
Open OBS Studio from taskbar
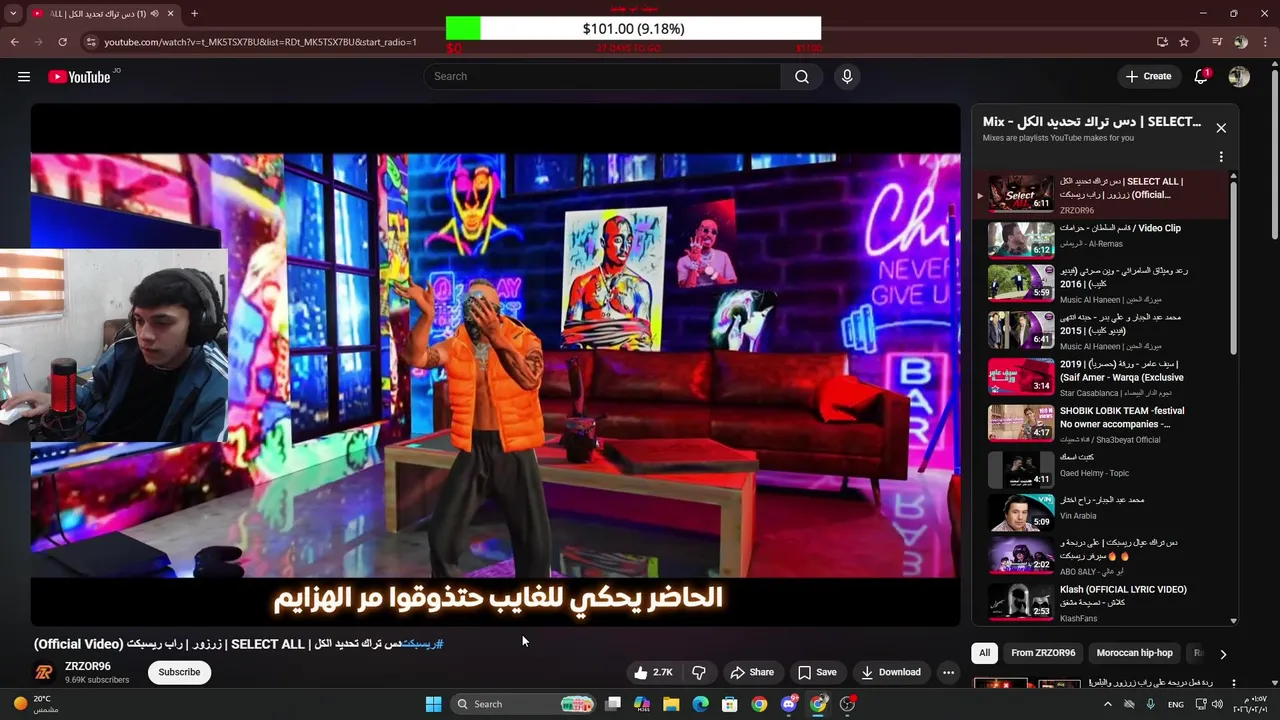[848, 704]
